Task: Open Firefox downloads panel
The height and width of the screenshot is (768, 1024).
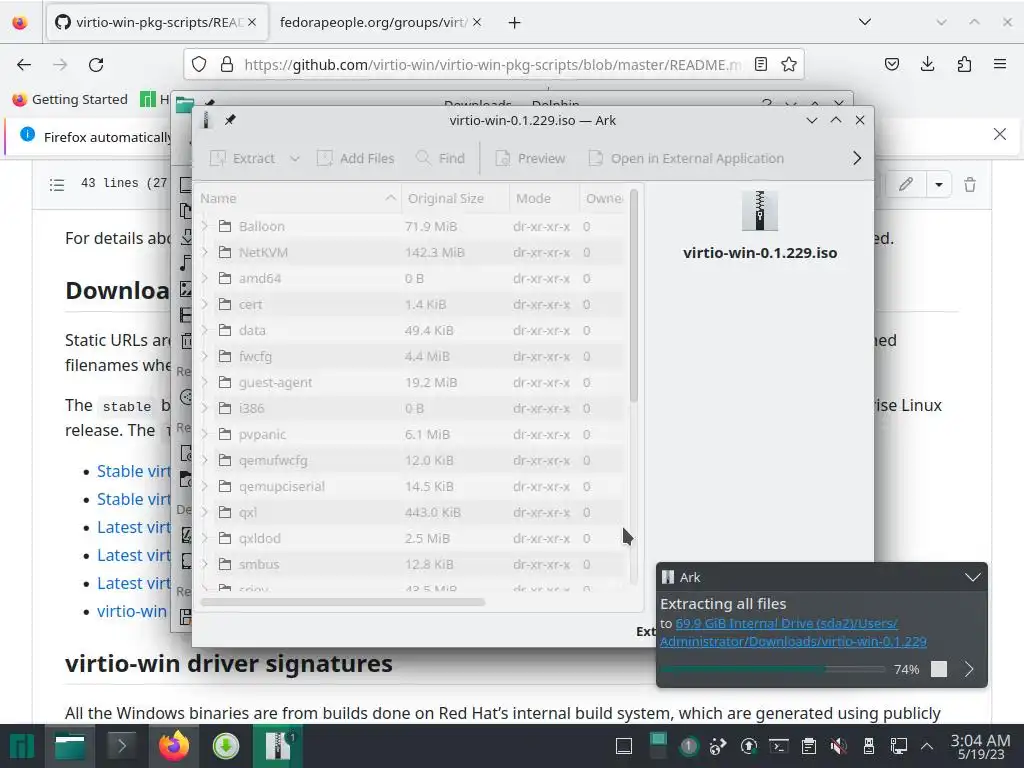Action: (x=927, y=64)
